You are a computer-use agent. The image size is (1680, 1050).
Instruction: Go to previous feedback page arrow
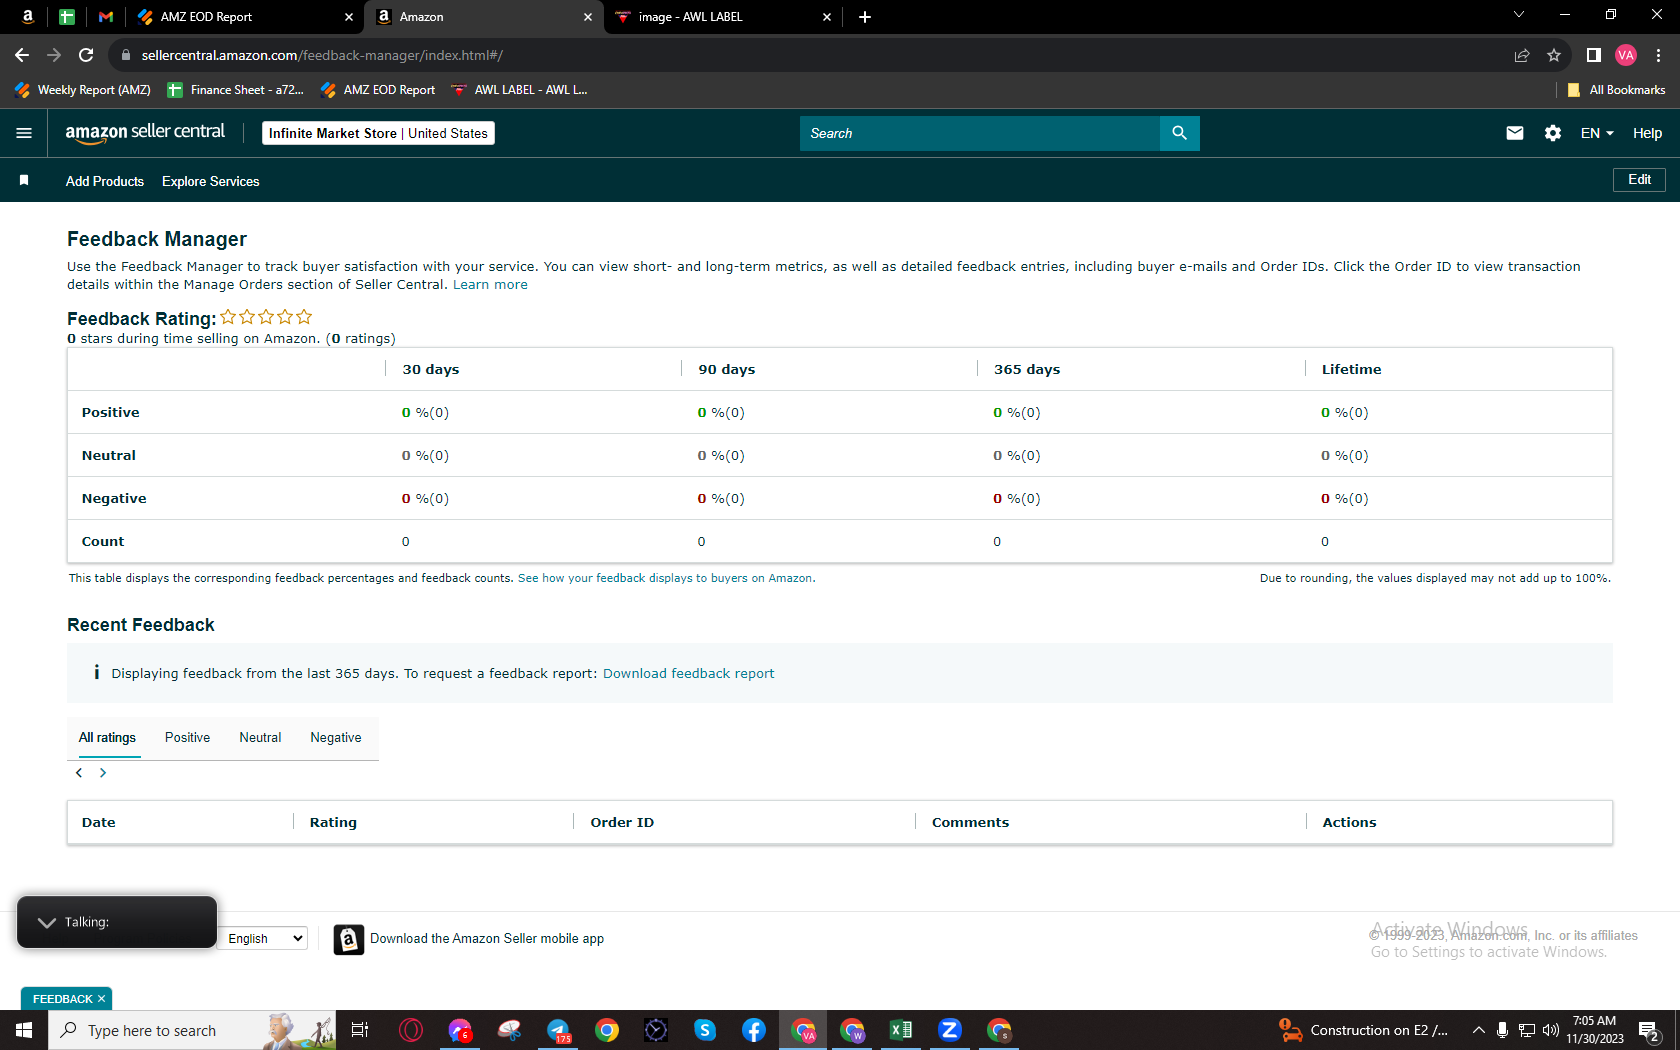tap(79, 773)
